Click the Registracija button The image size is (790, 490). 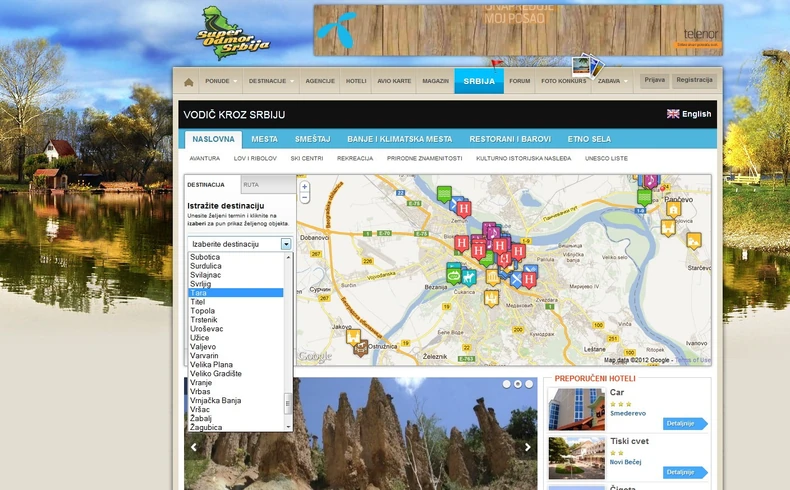click(694, 80)
